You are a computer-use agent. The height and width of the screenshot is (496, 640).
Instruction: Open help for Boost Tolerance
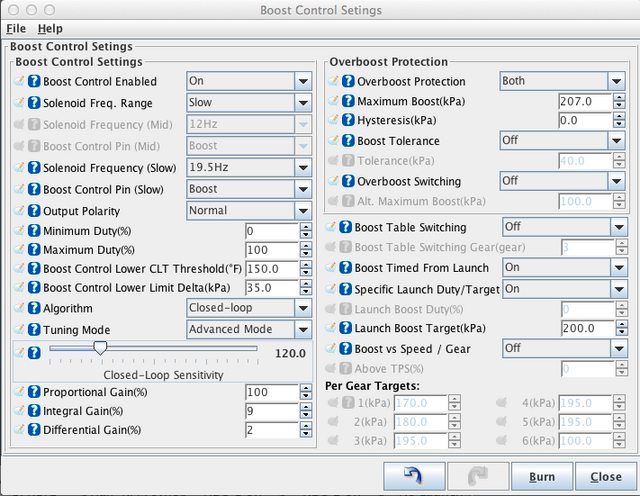(348, 141)
